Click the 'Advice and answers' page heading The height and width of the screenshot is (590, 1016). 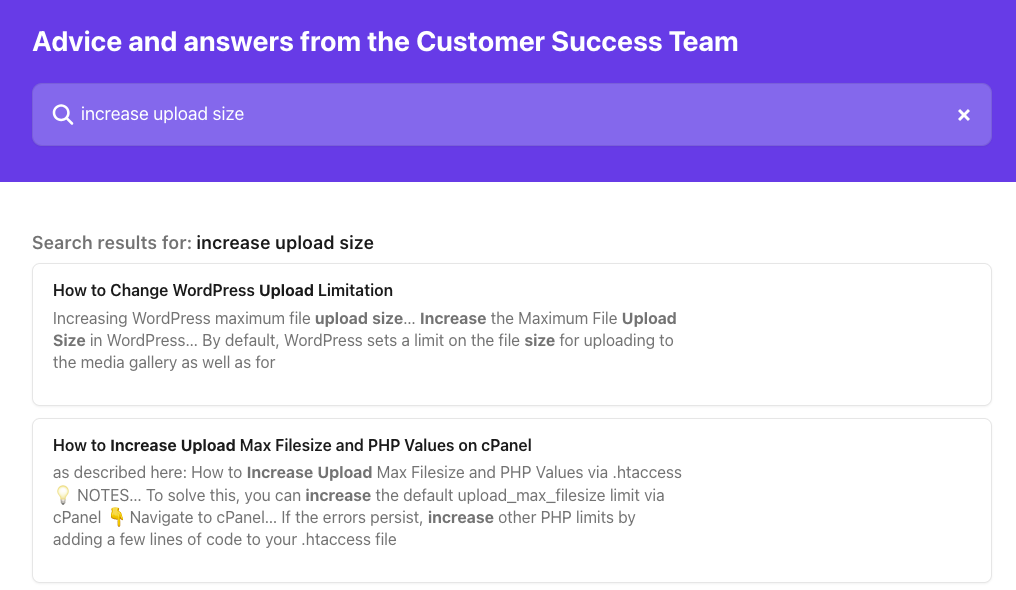click(385, 42)
